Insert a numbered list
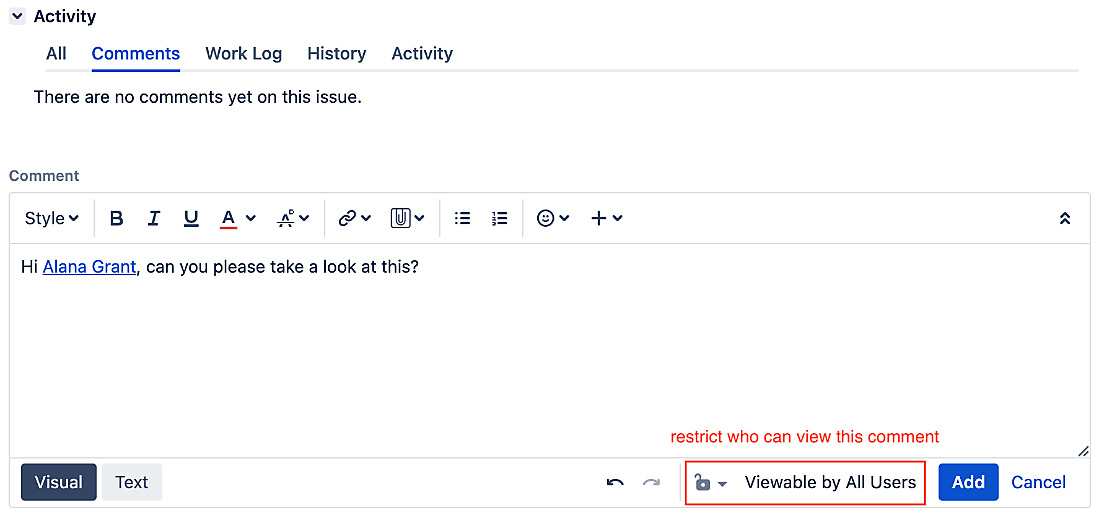 tap(500, 218)
